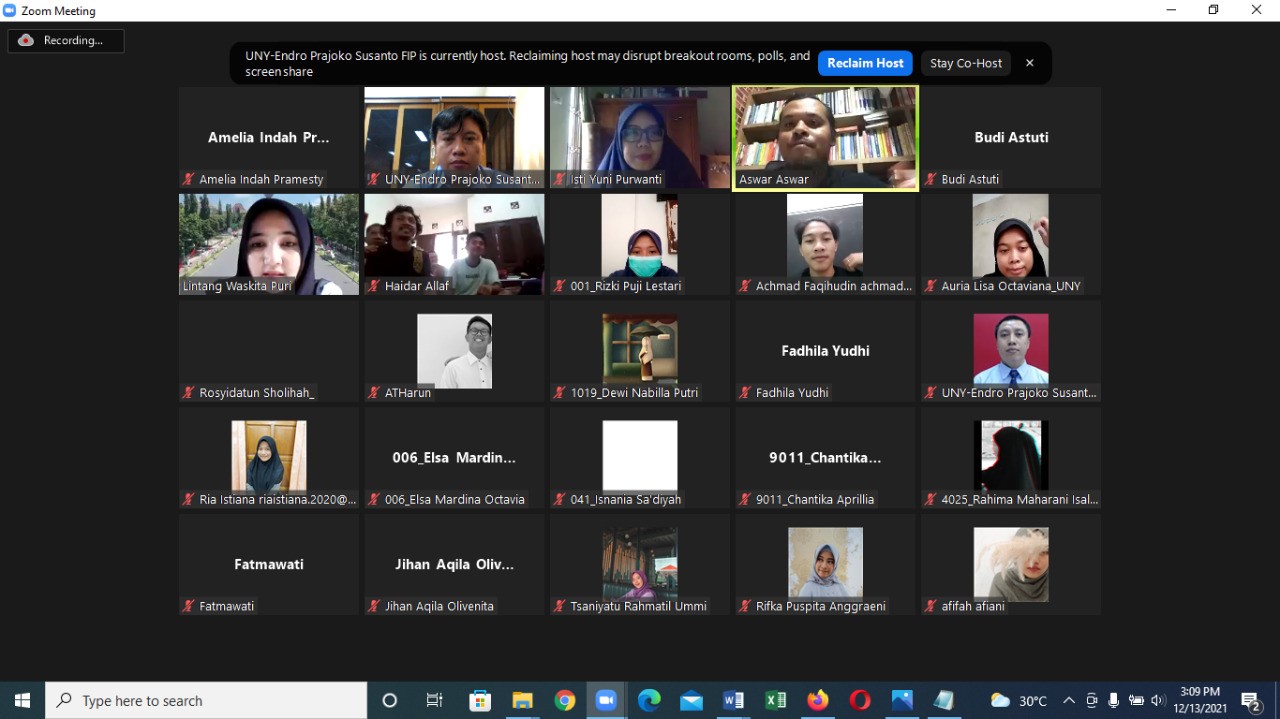Select ATHarun's profile picture tile
Image resolution: width=1280 pixels, height=719 pixels.
tap(454, 351)
